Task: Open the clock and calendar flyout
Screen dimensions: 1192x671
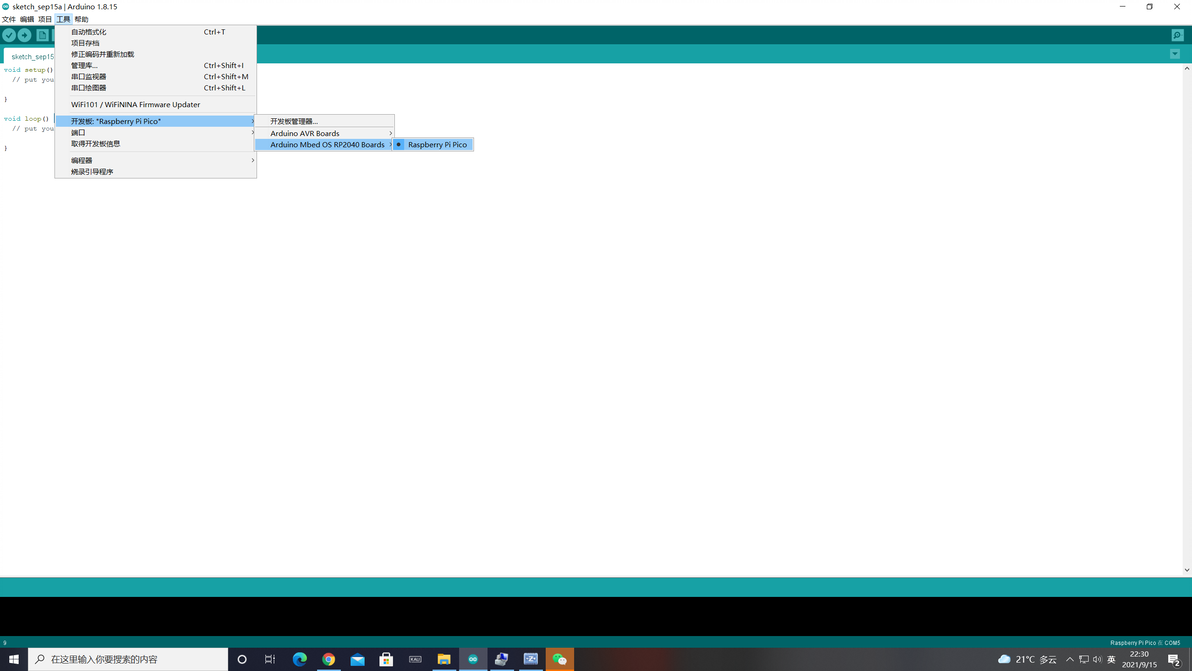Action: tap(1139, 659)
